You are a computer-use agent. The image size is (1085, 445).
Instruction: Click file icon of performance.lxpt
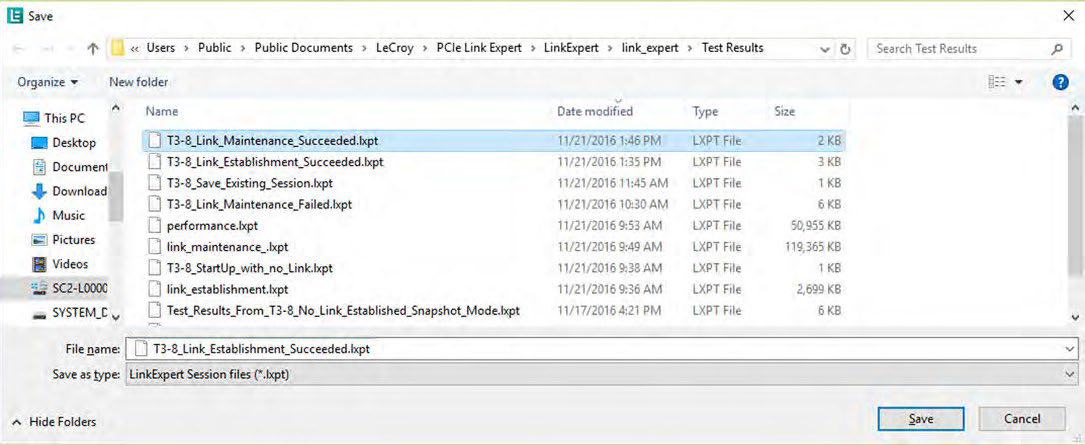point(154,226)
